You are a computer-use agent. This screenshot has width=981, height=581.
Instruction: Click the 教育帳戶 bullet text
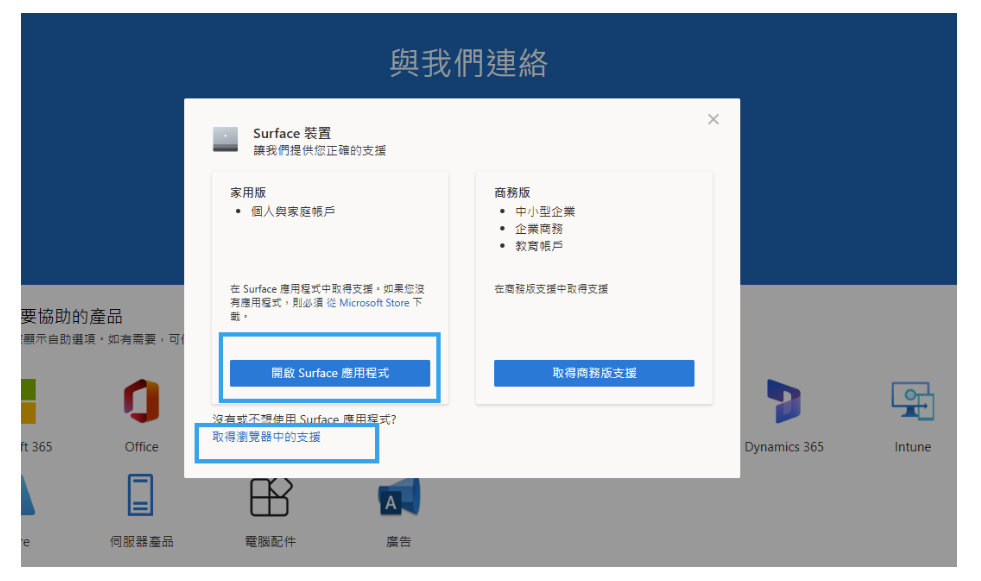[539, 246]
